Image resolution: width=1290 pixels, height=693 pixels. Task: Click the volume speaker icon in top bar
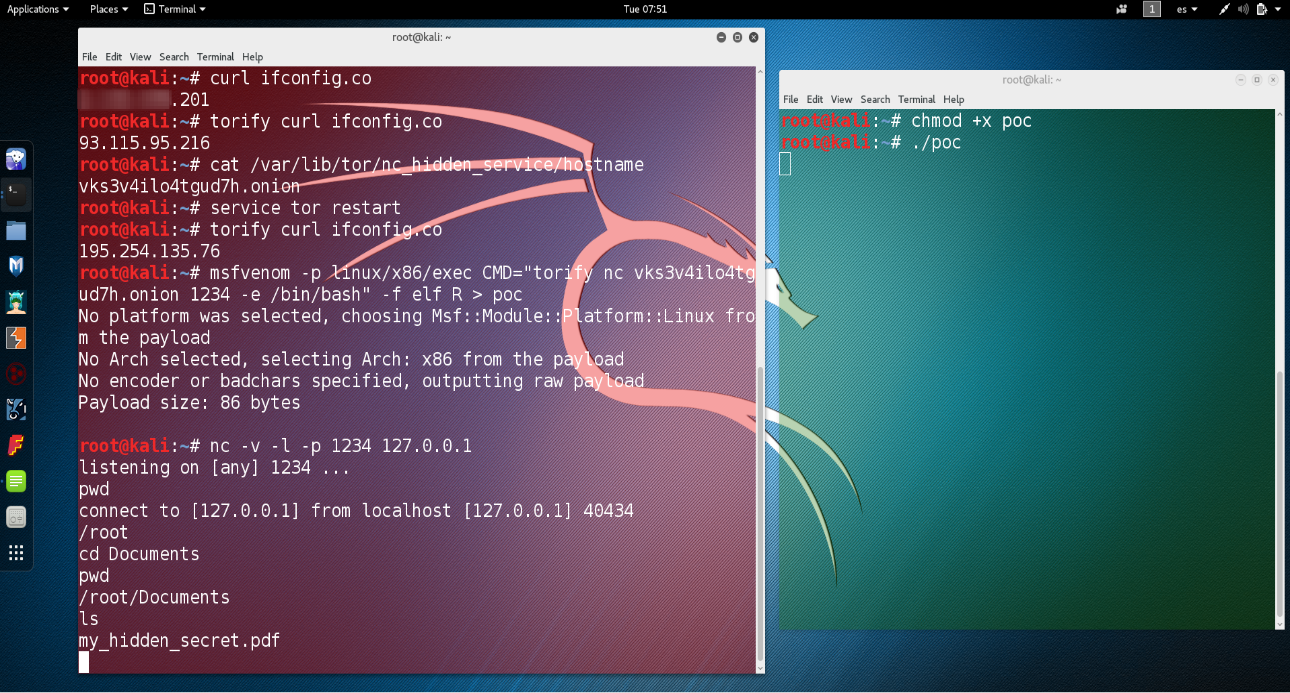click(1243, 9)
